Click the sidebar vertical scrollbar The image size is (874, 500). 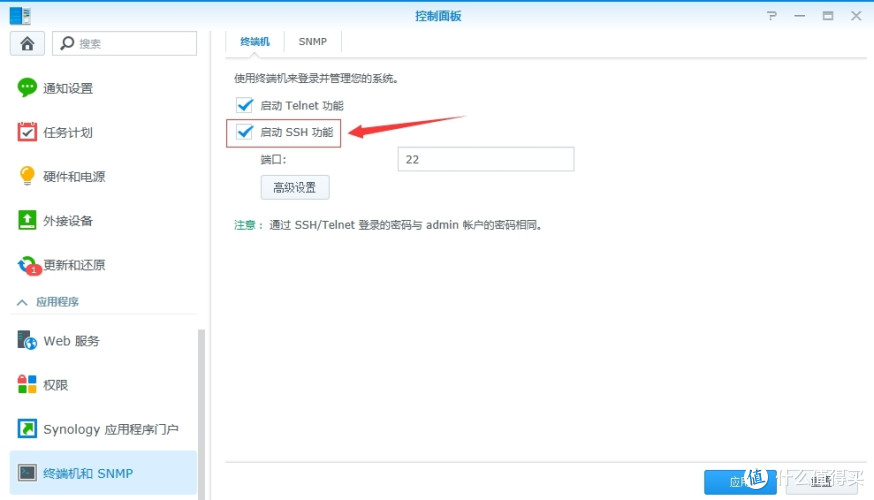pos(201,413)
